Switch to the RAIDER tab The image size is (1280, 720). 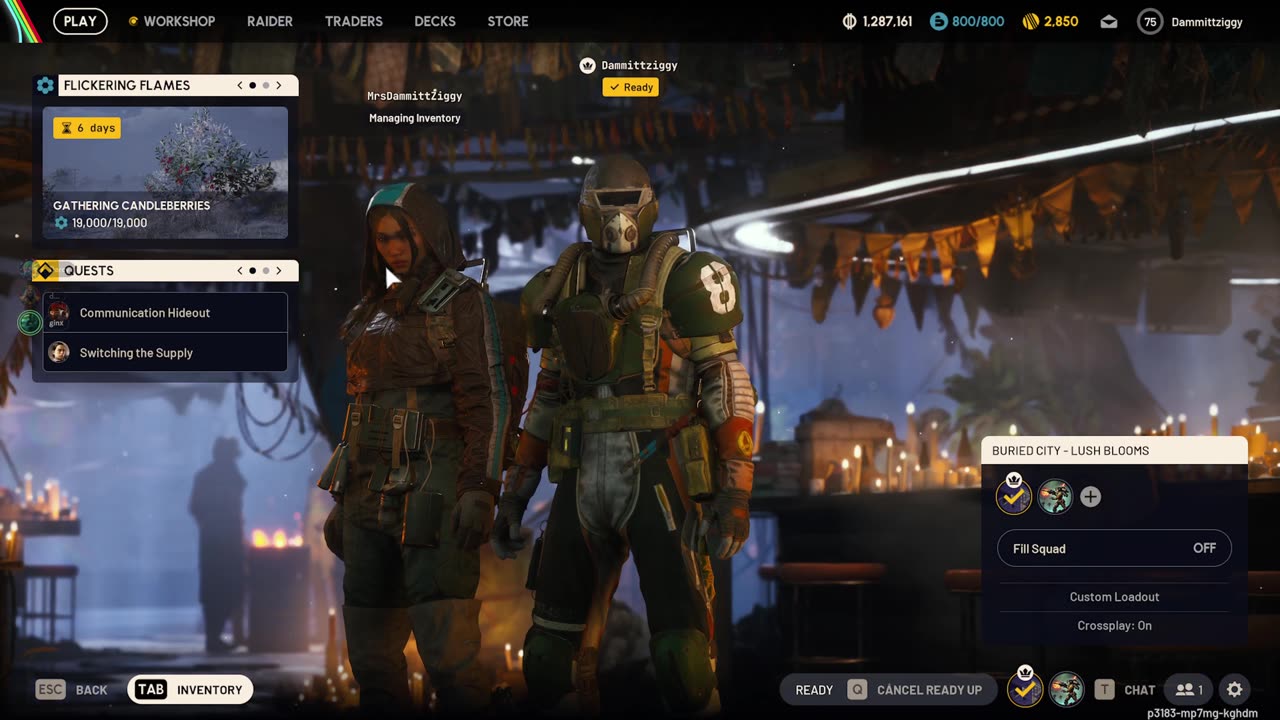[270, 21]
